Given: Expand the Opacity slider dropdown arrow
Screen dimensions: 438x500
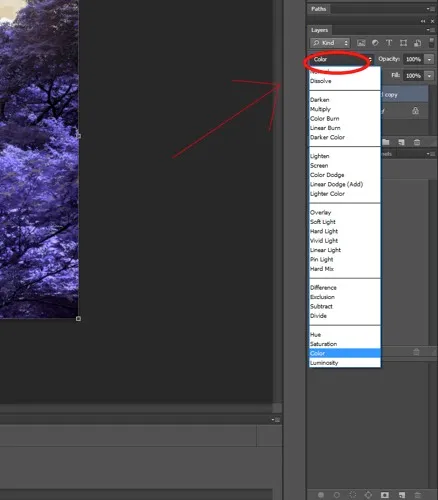Looking at the screenshot, I should [x=429, y=59].
